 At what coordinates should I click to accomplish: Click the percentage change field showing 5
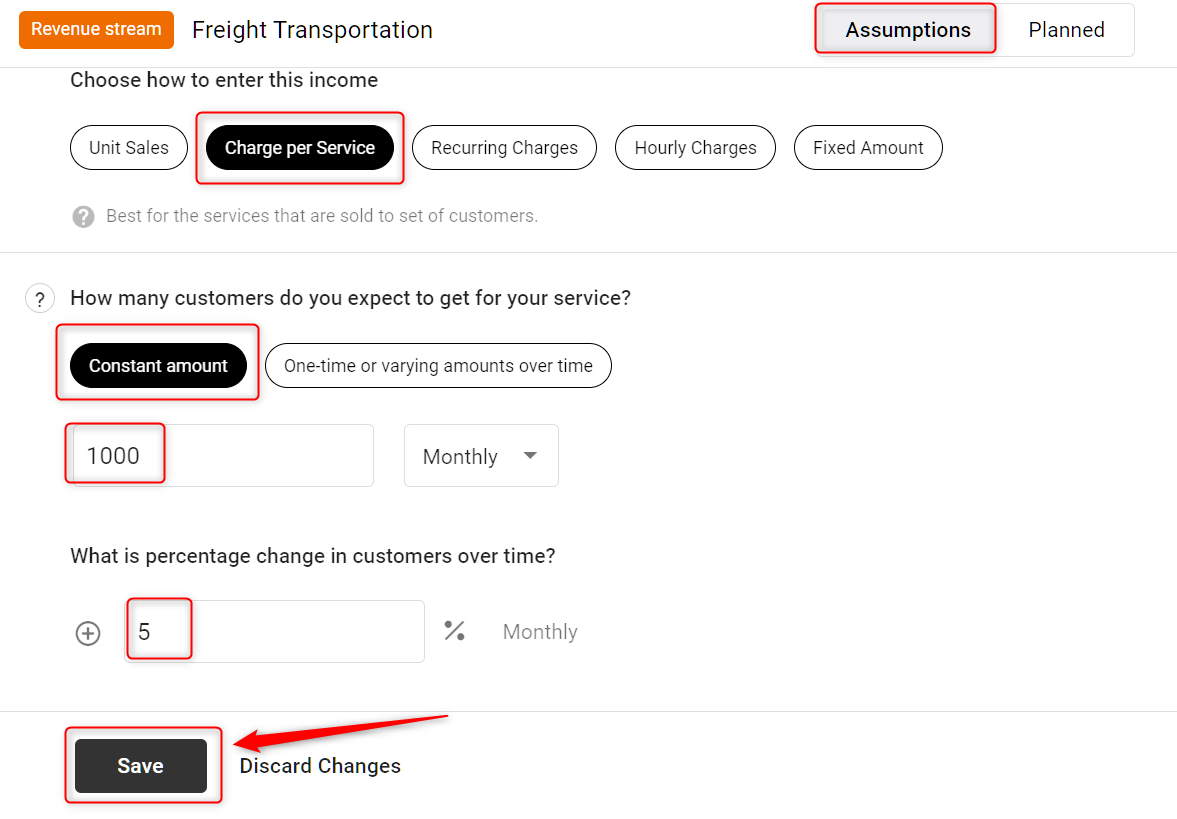(275, 632)
